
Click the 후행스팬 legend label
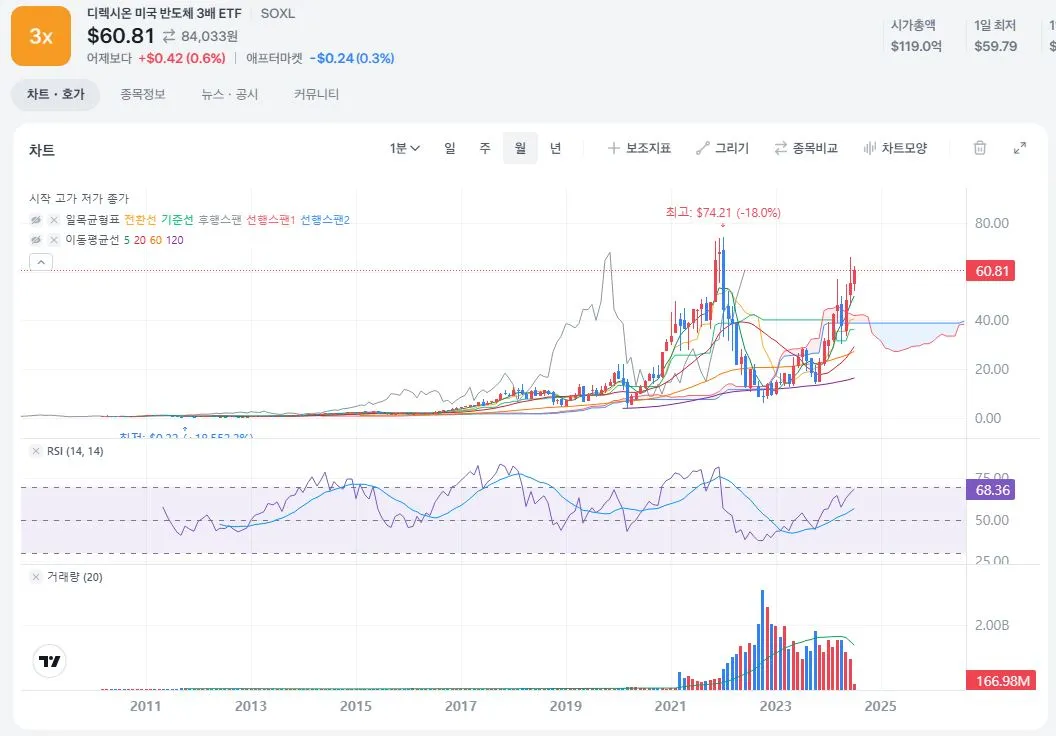click(x=220, y=220)
